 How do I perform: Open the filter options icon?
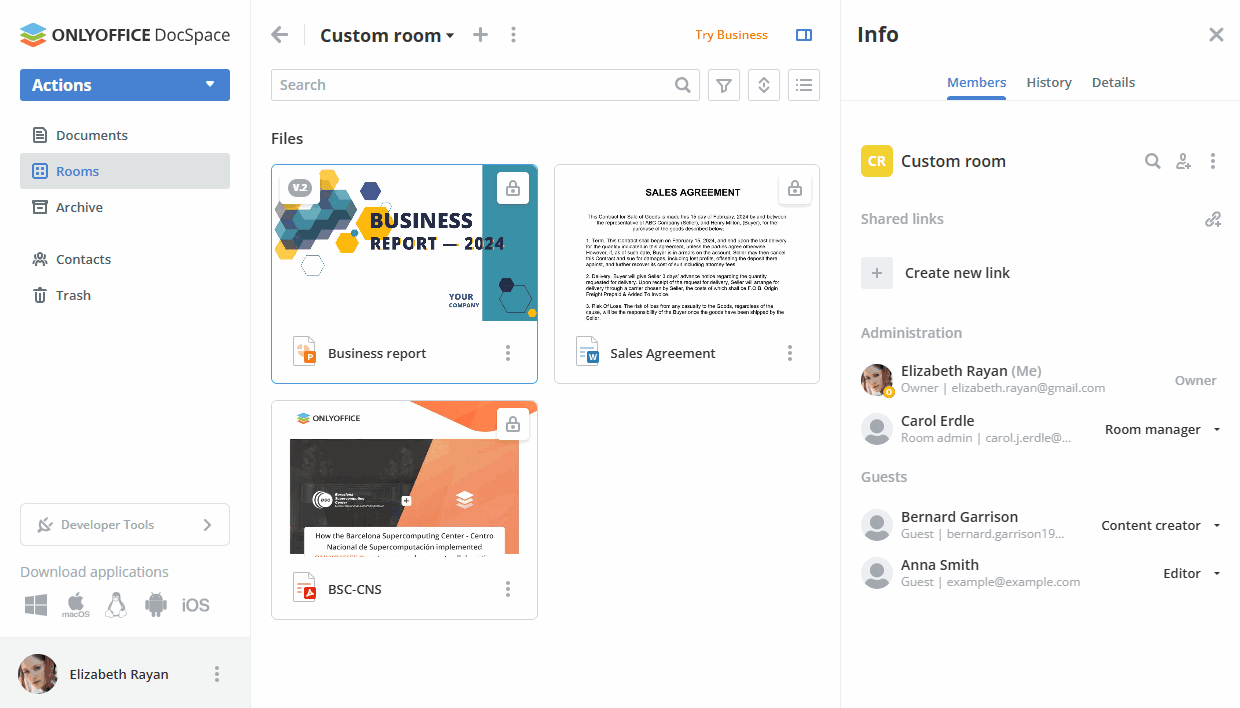724,85
